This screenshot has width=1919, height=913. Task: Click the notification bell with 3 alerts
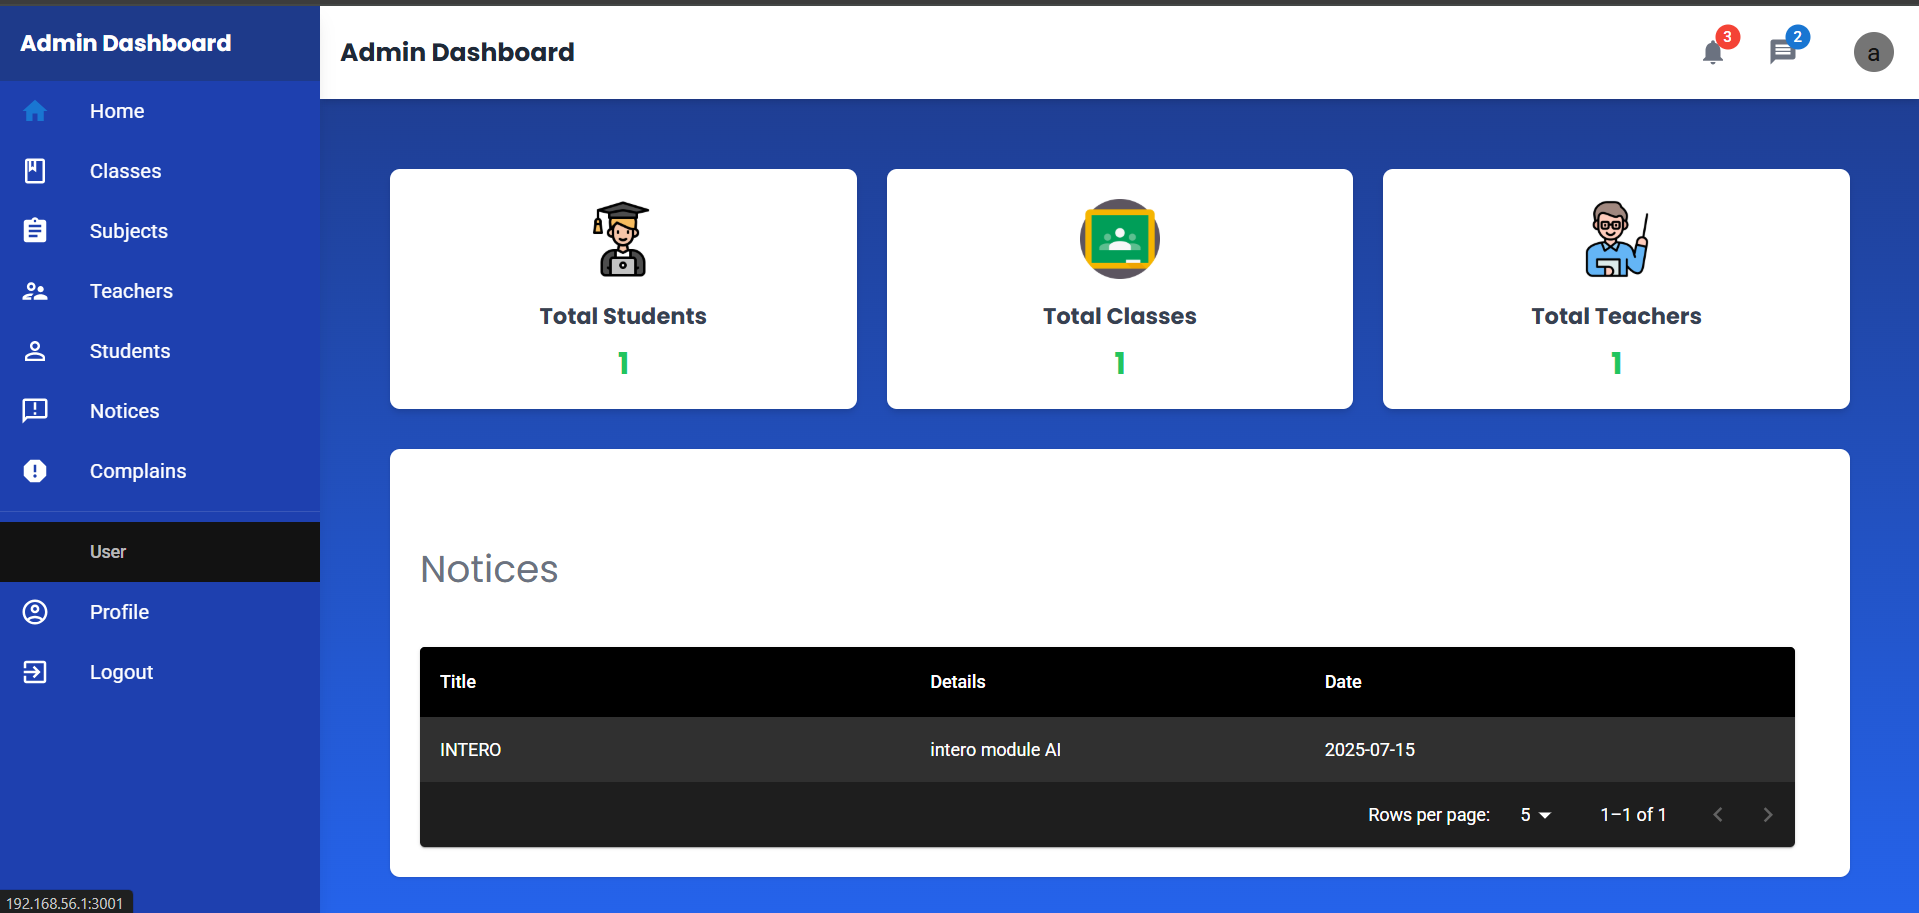coord(1713,53)
